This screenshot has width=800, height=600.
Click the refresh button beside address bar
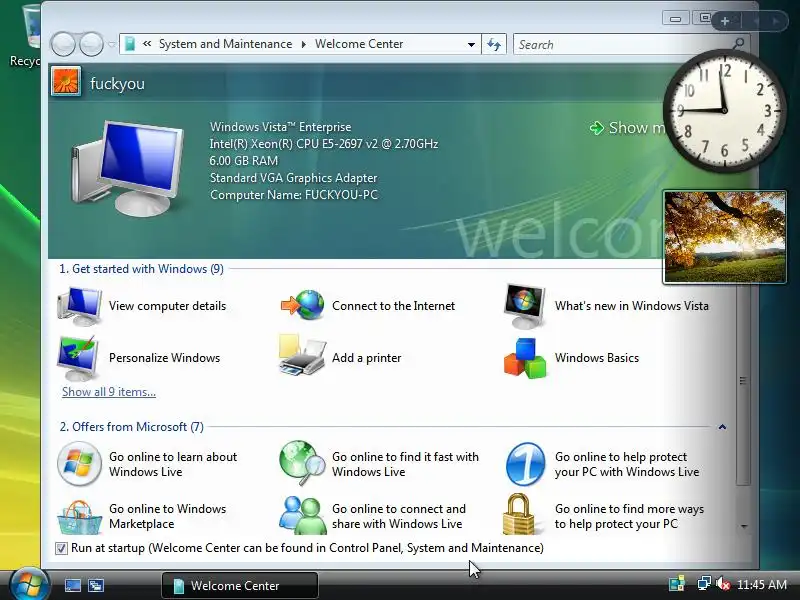(x=494, y=44)
